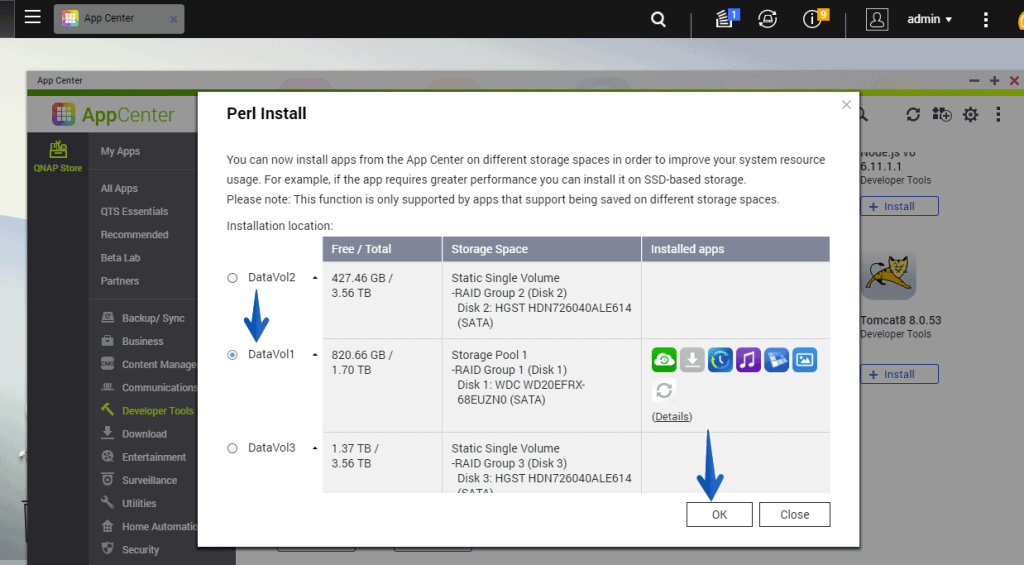Open the main hamburger menu
The height and width of the screenshot is (565, 1024).
[32, 18]
